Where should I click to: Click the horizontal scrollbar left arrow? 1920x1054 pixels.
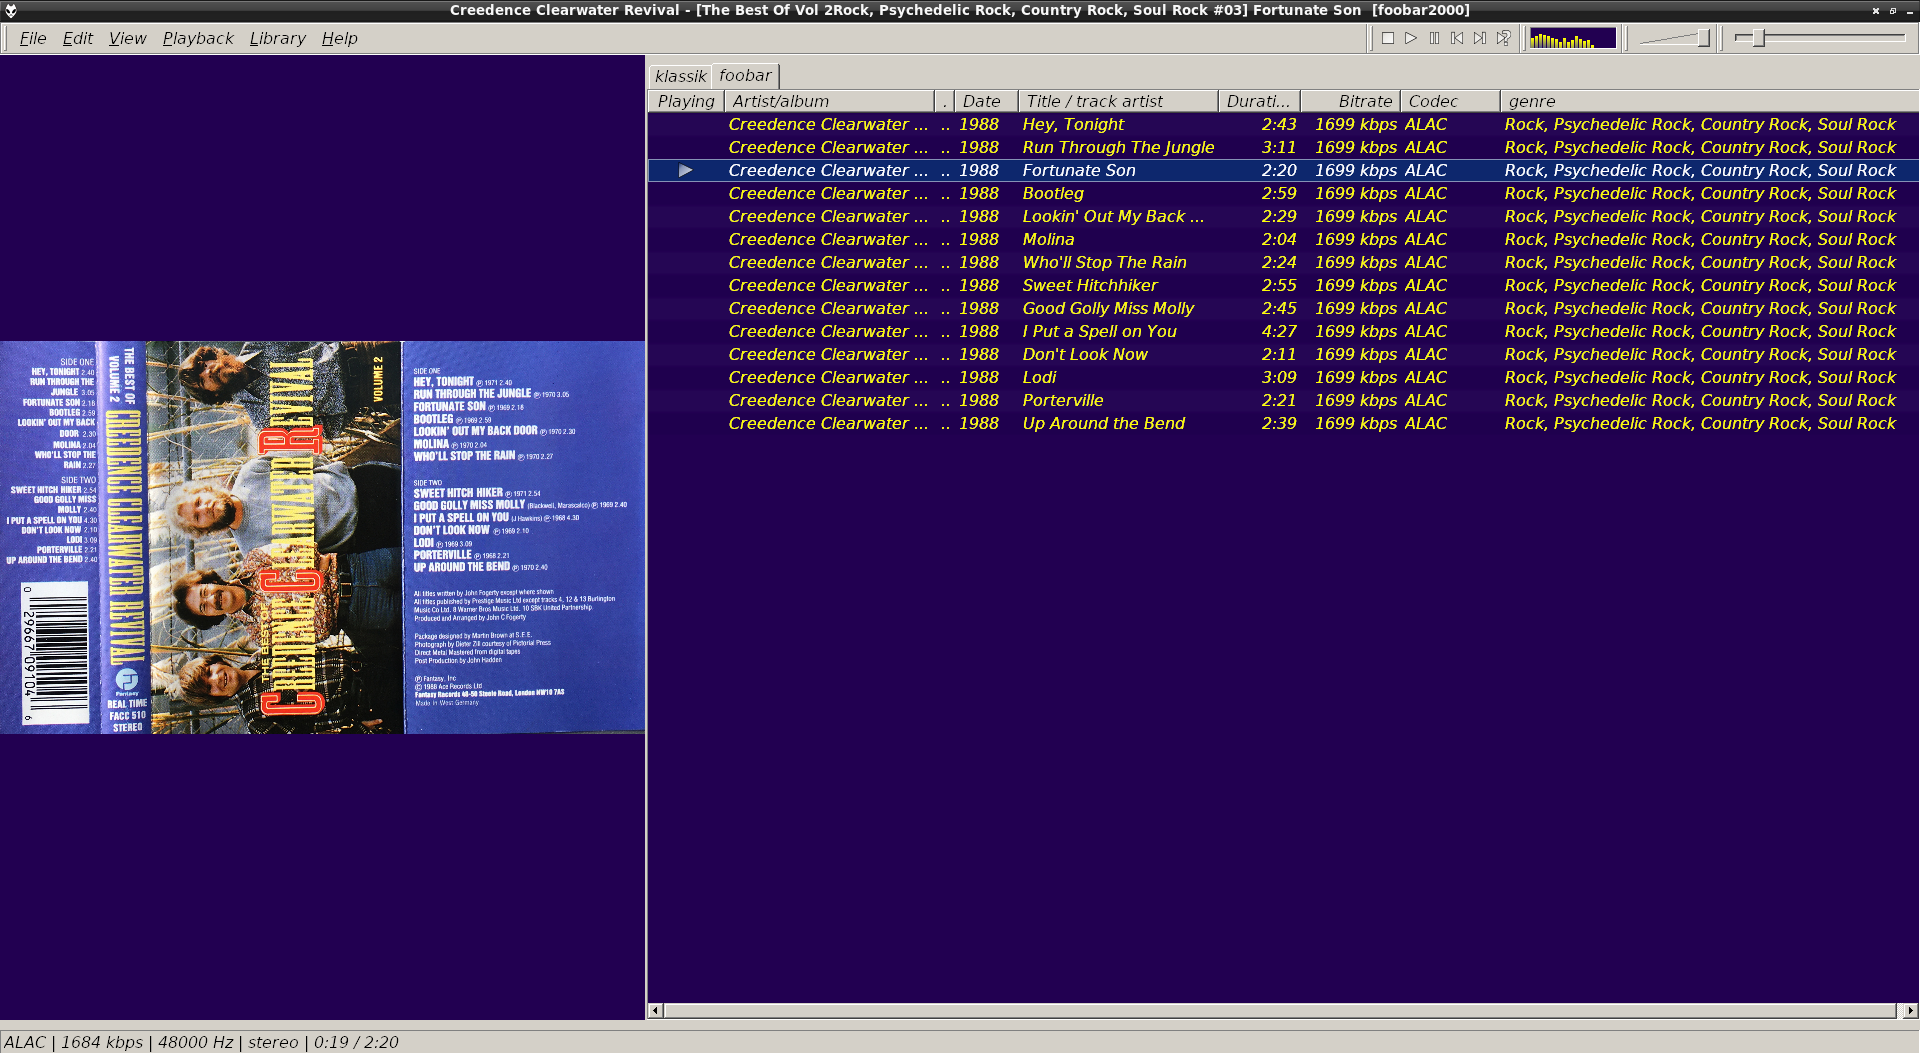click(656, 1010)
